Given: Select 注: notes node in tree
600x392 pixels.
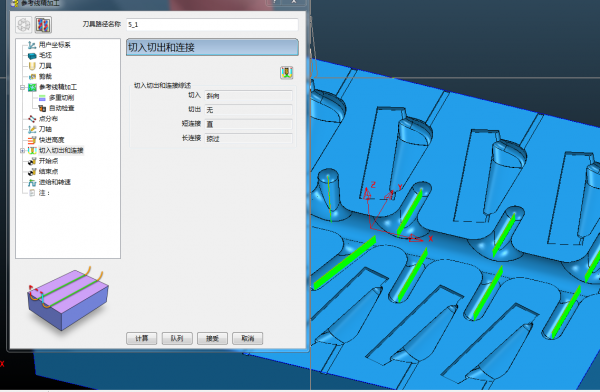Looking at the screenshot, I should 44,193.
